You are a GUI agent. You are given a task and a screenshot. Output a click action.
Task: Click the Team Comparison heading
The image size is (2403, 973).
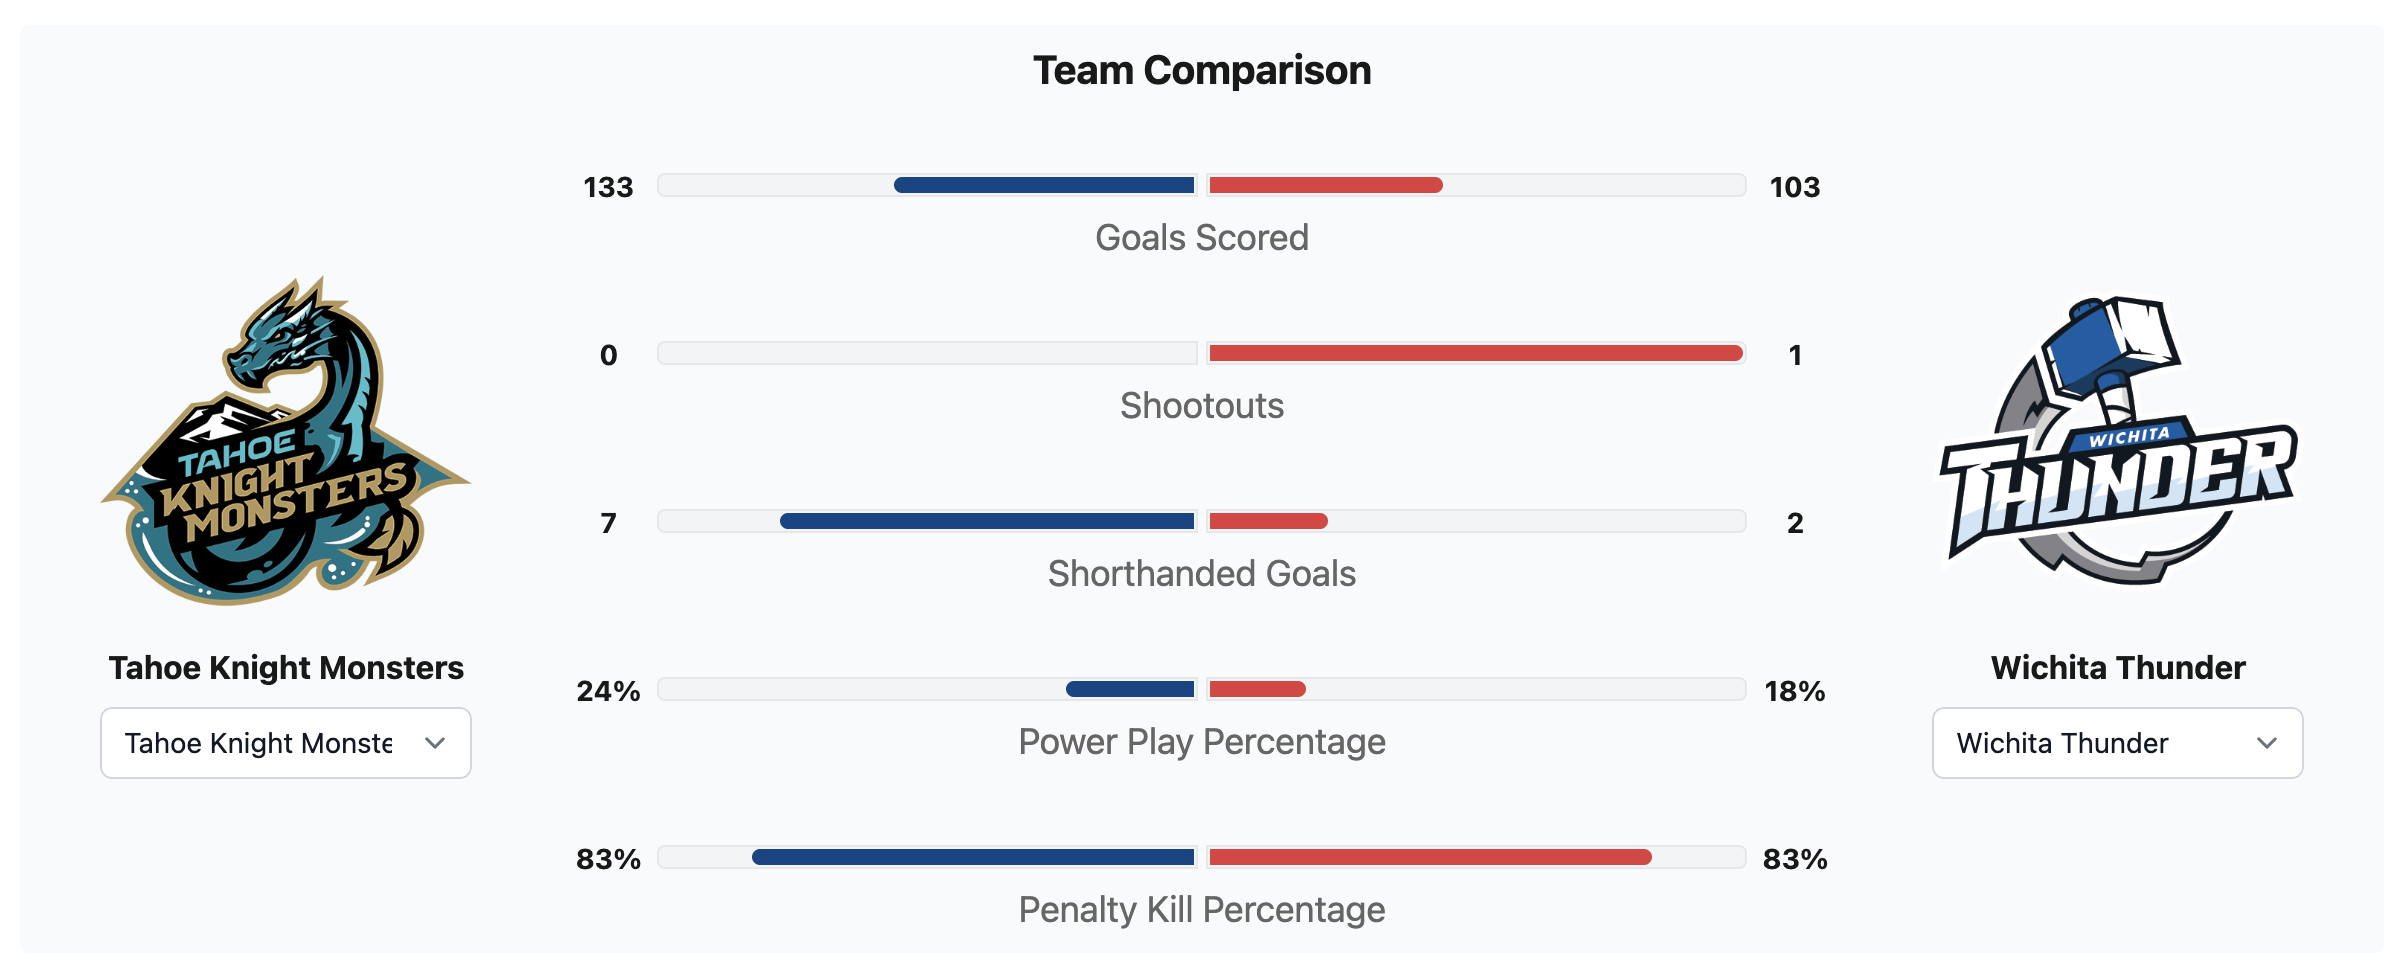tap(1201, 71)
